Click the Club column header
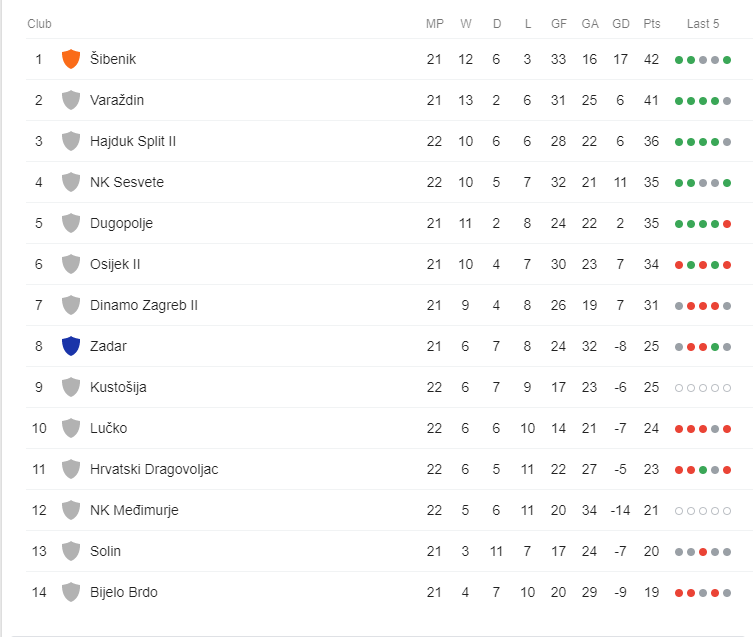This screenshot has height=637, width=753. pos(39,23)
